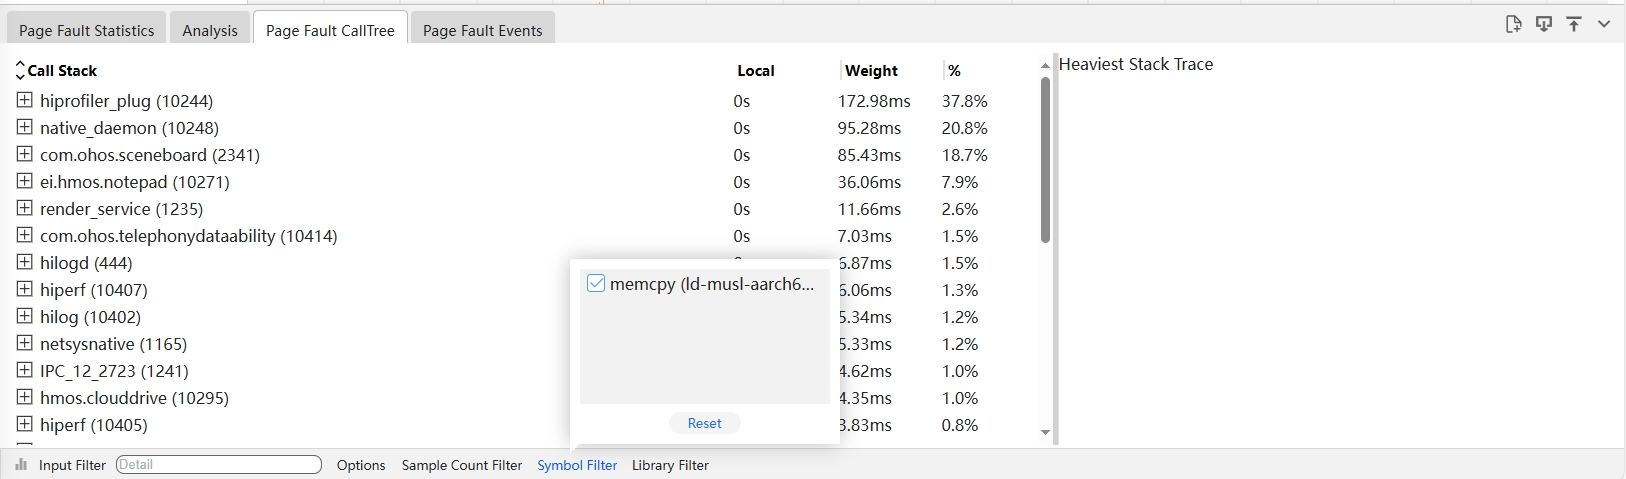
Task: Click the bar-chart icon beside Input Filter
Action: click(21, 465)
